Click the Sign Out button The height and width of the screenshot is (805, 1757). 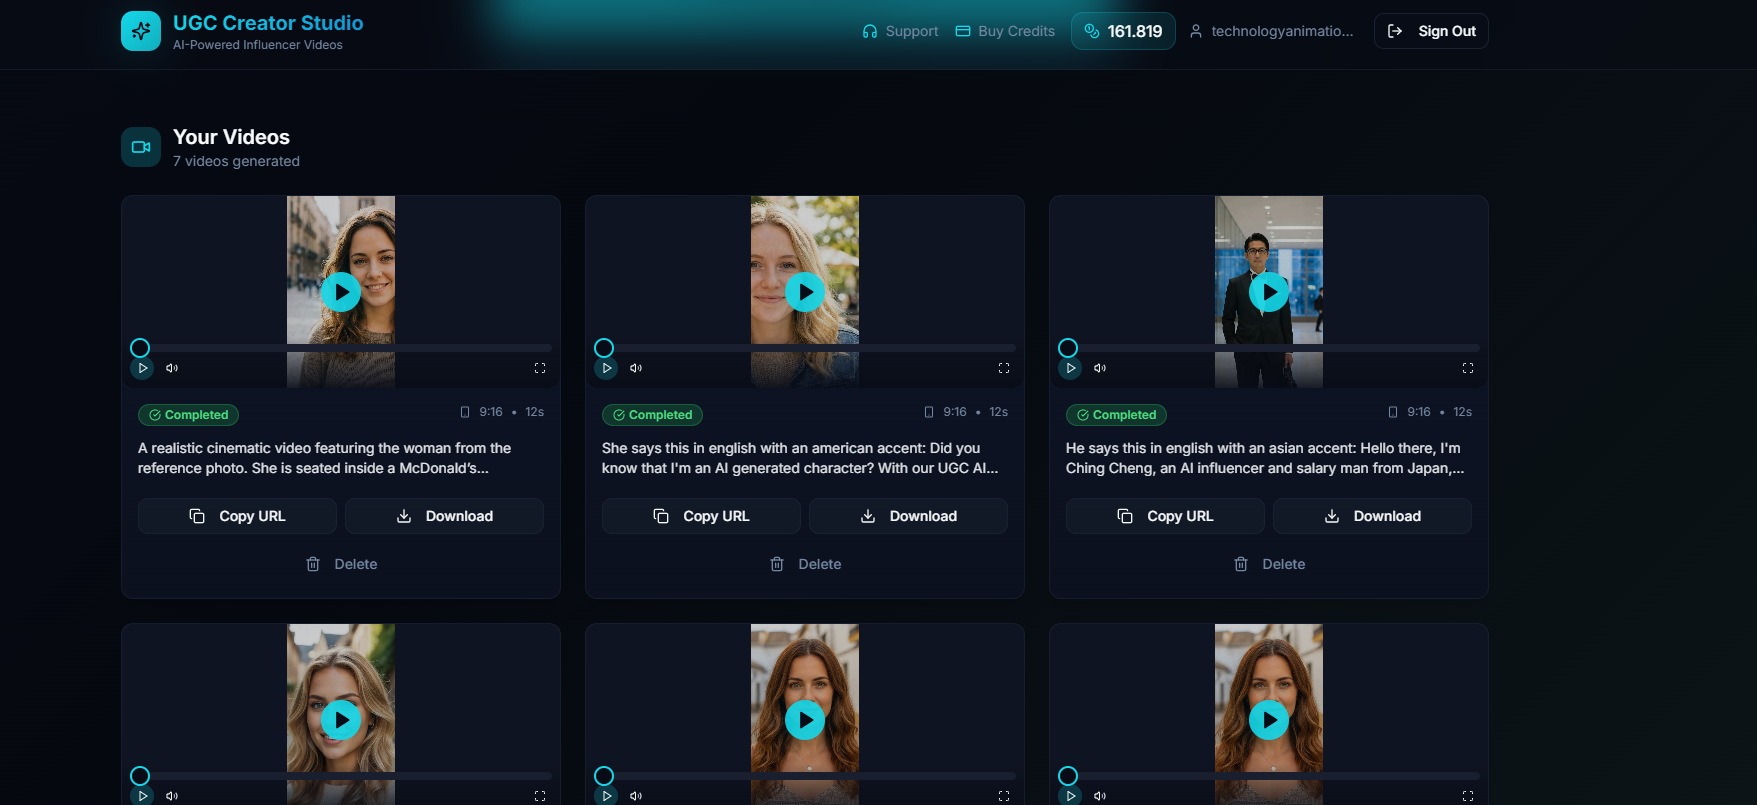[x=1431, y=31]
